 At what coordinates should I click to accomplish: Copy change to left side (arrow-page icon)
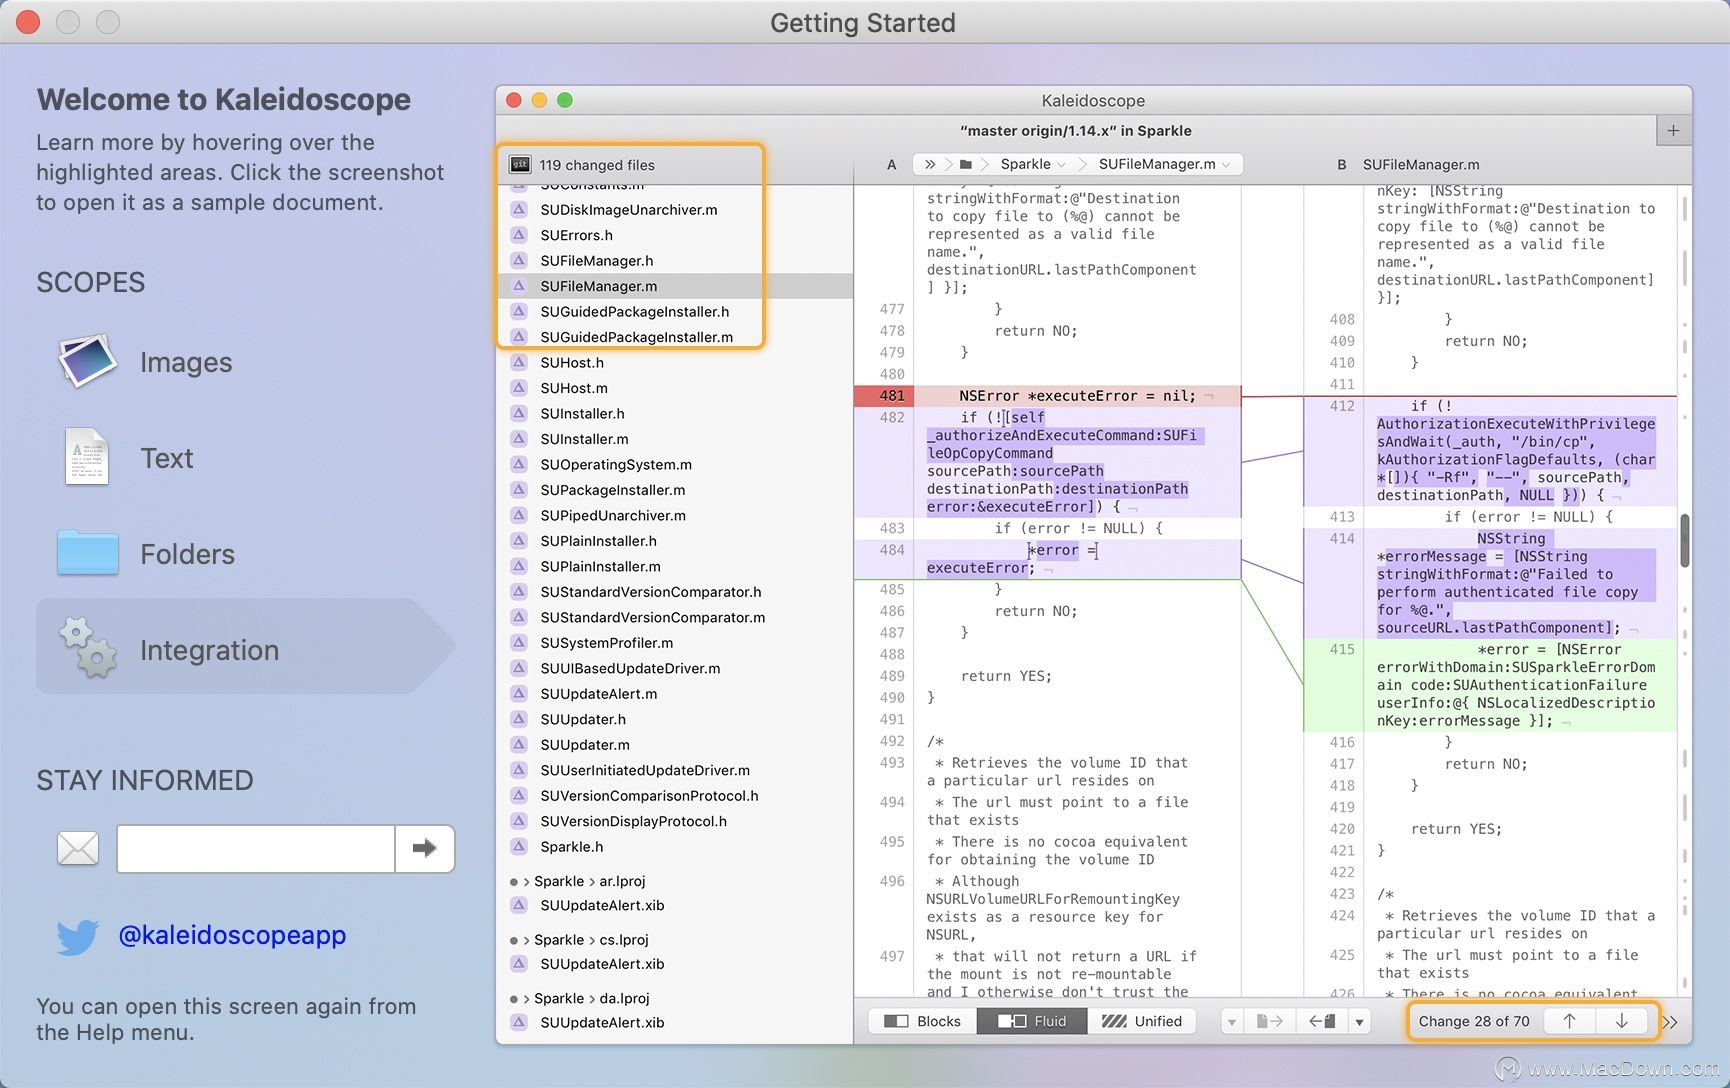click(x=1321, y=1021)
